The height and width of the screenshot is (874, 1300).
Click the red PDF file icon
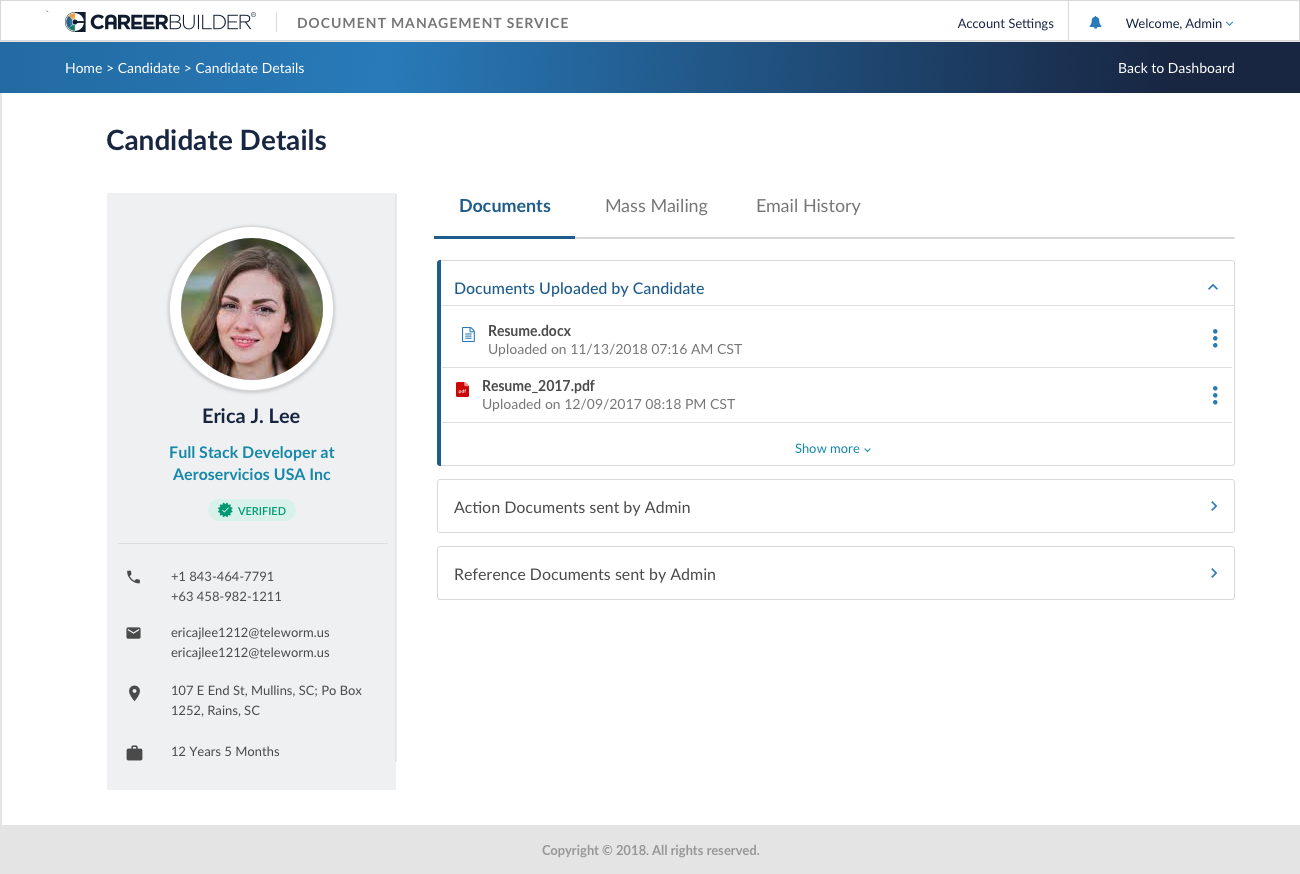click(x=462, y=390)
